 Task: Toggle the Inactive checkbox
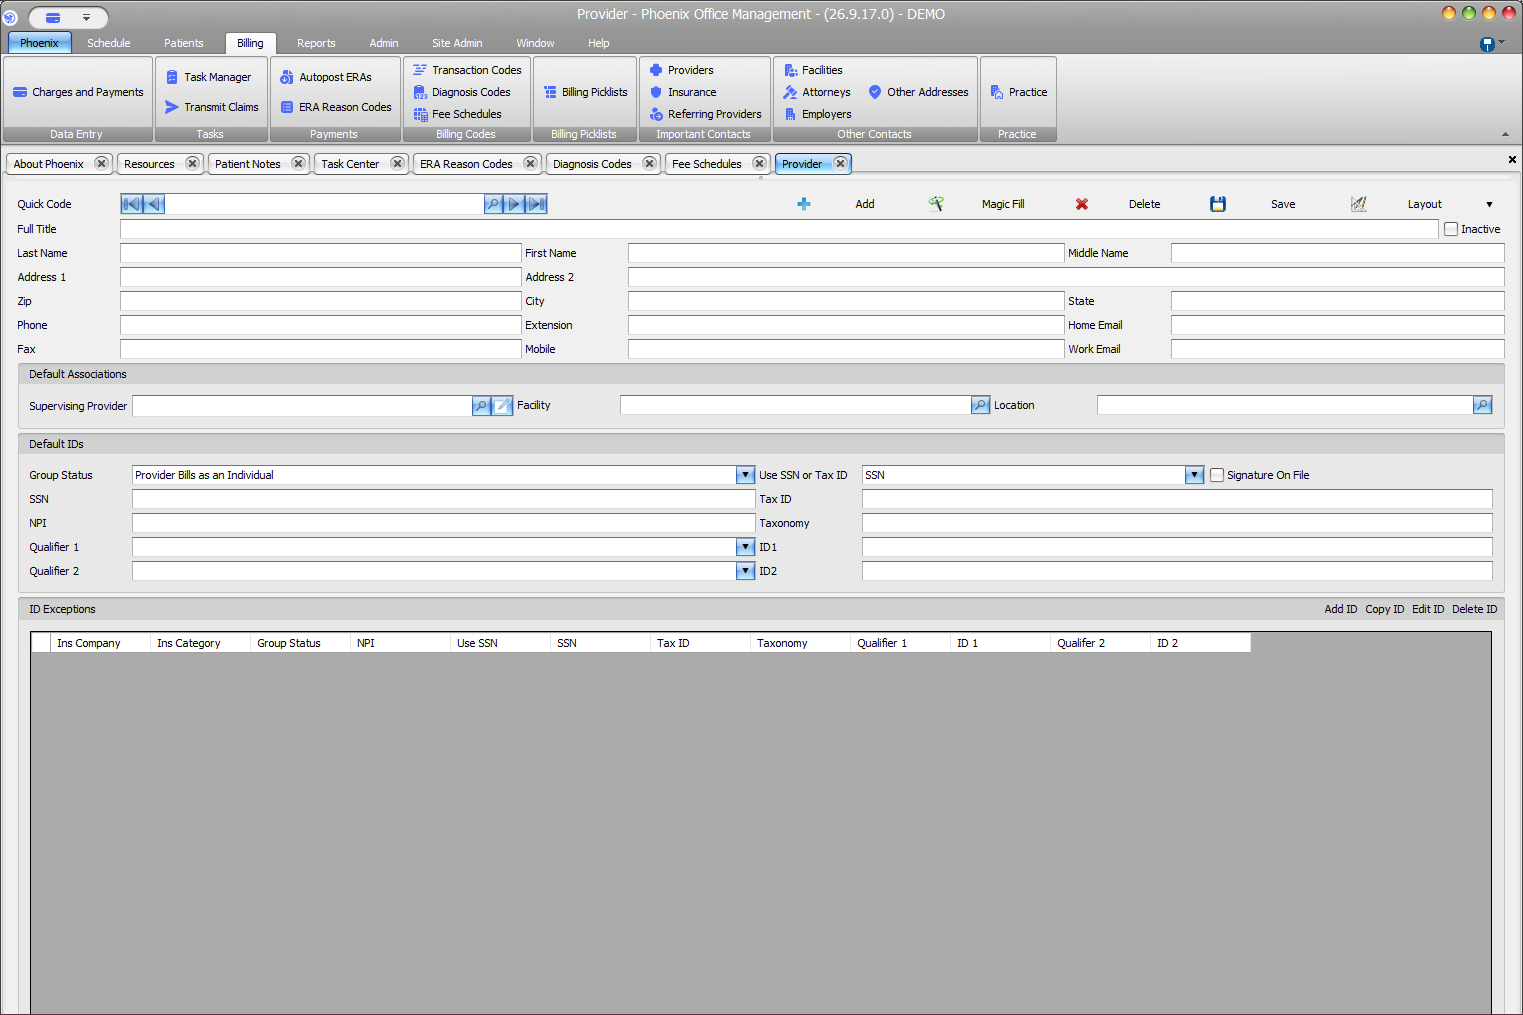(x=1451, y=229)
